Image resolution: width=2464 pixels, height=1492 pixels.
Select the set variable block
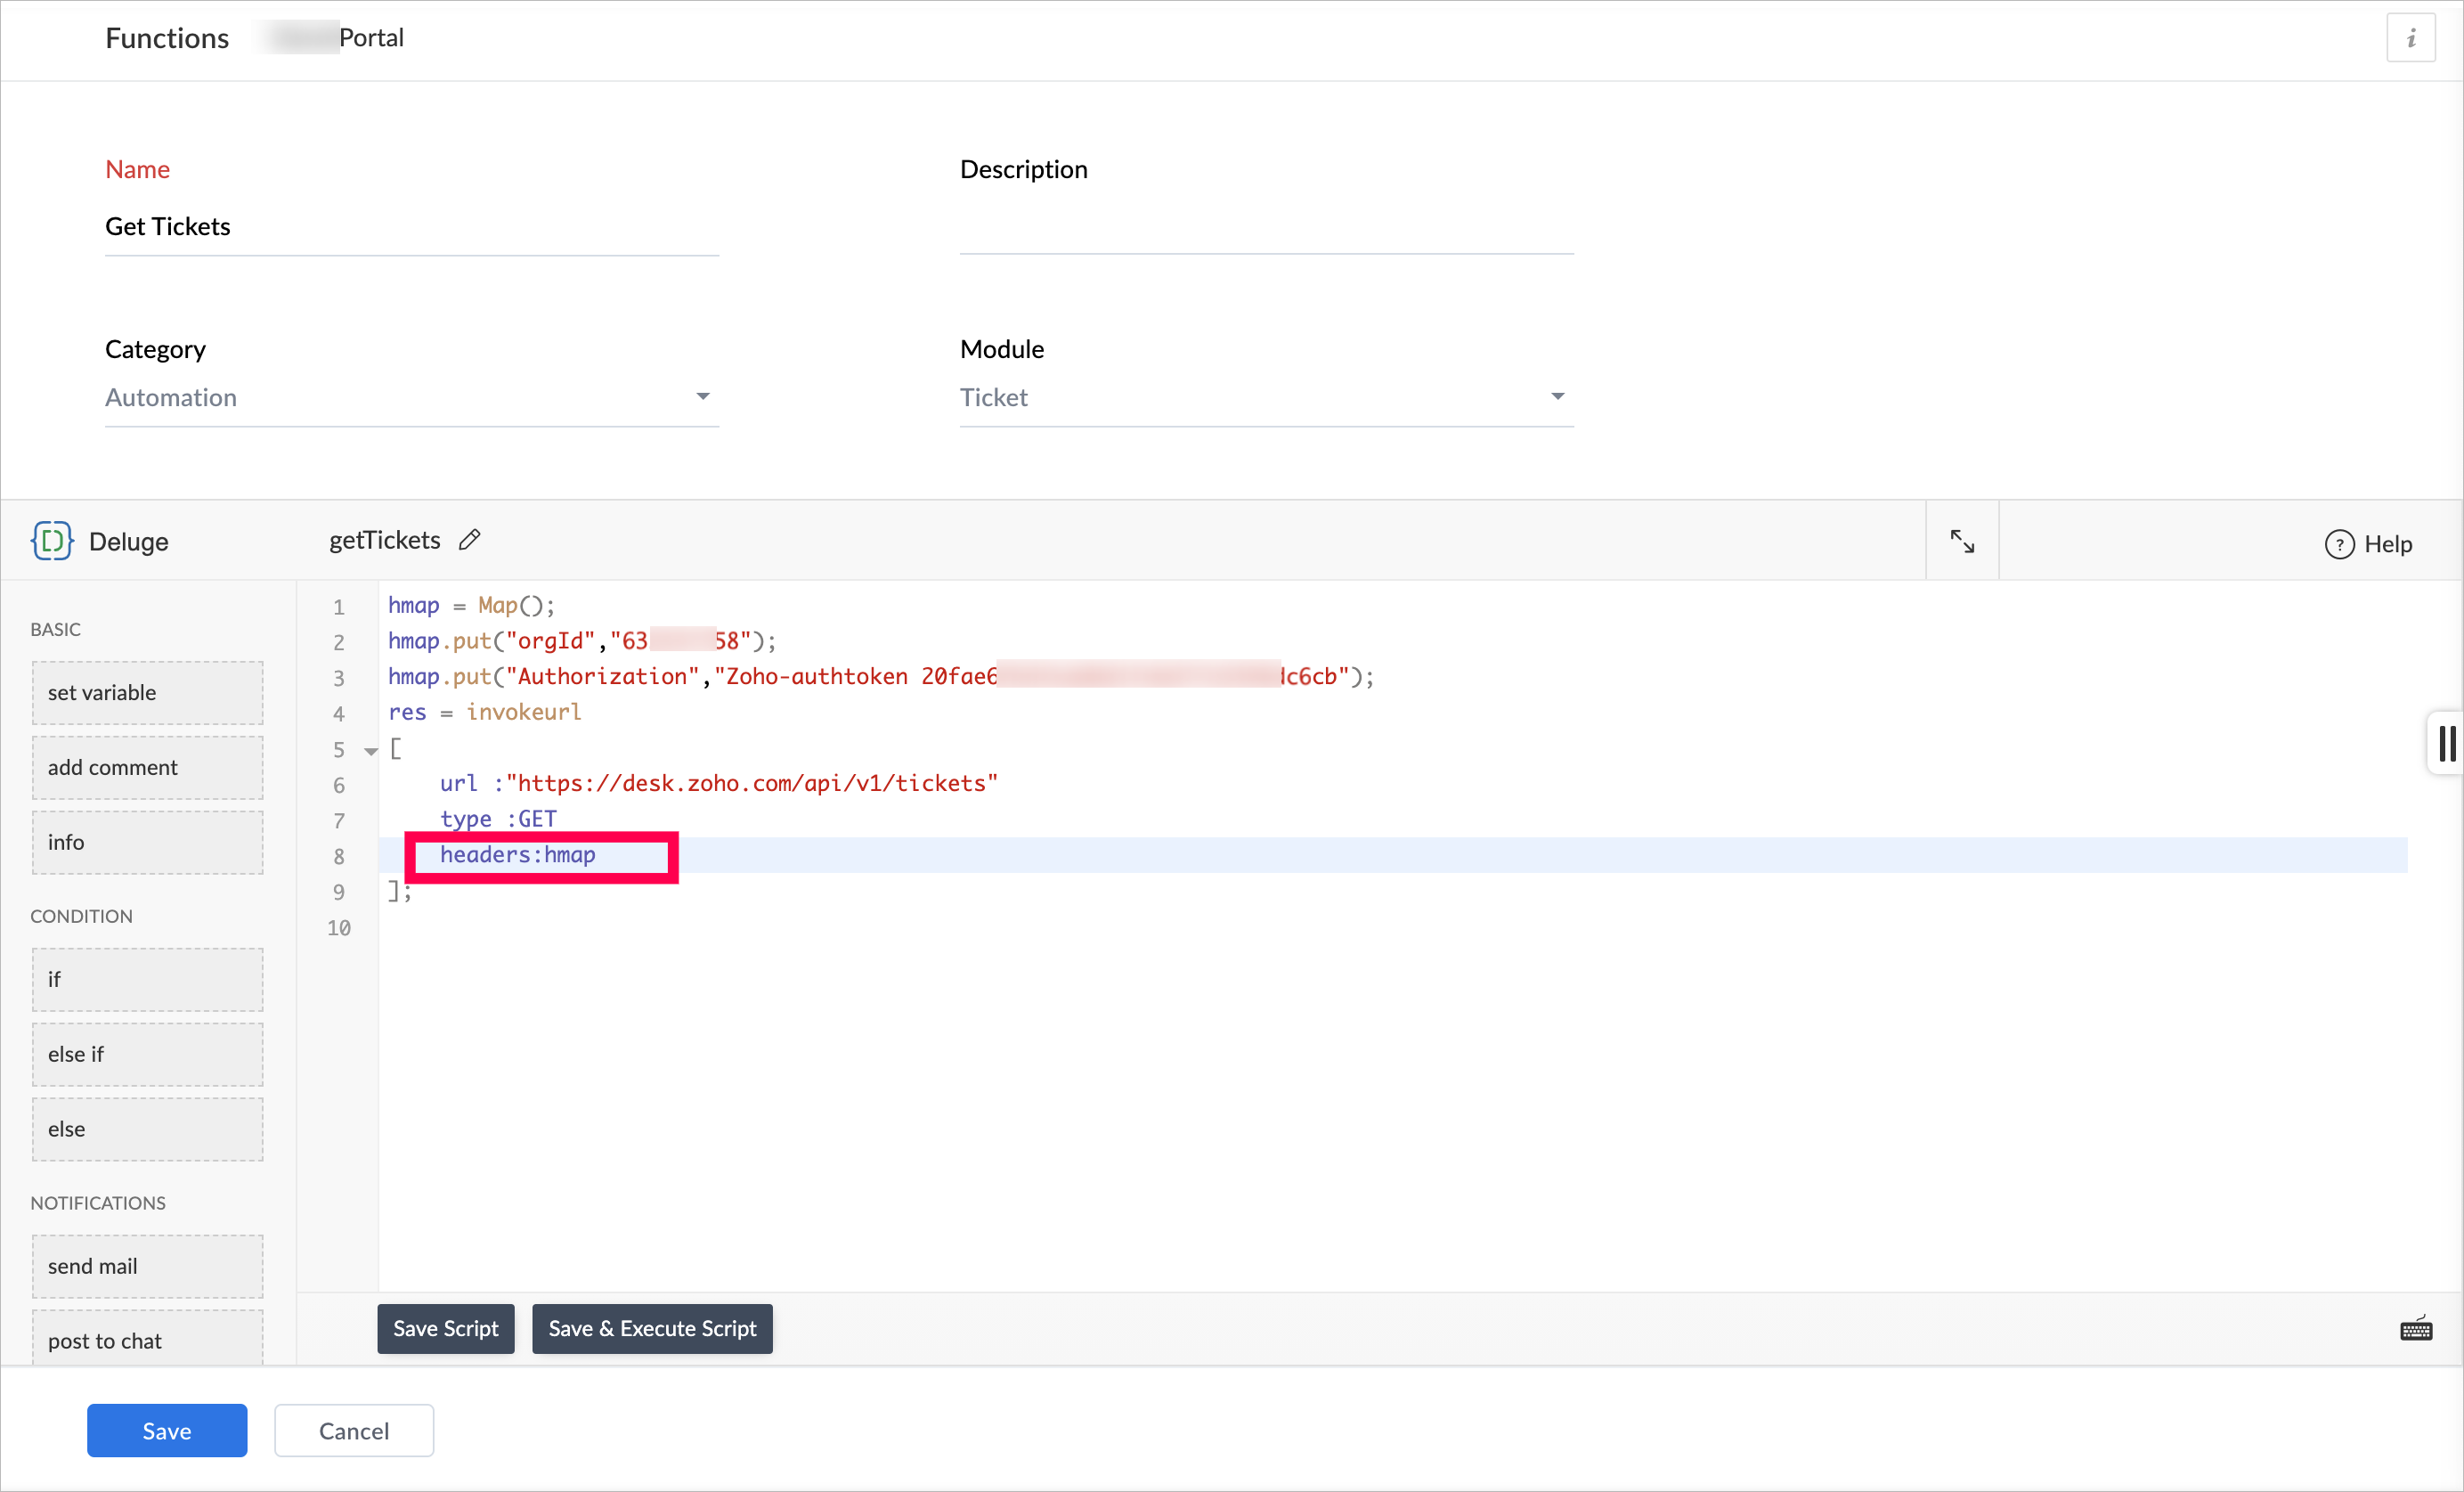(147, 692)
